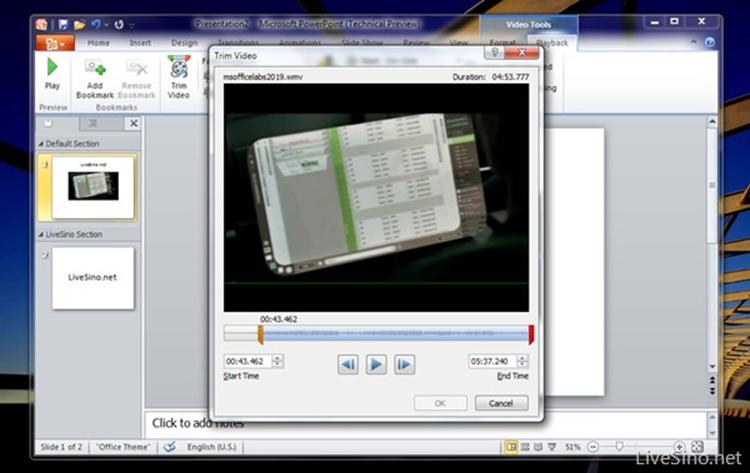Click the English (U.S.) language indicator
Screen dimensions: 750x473
[211, 447]
